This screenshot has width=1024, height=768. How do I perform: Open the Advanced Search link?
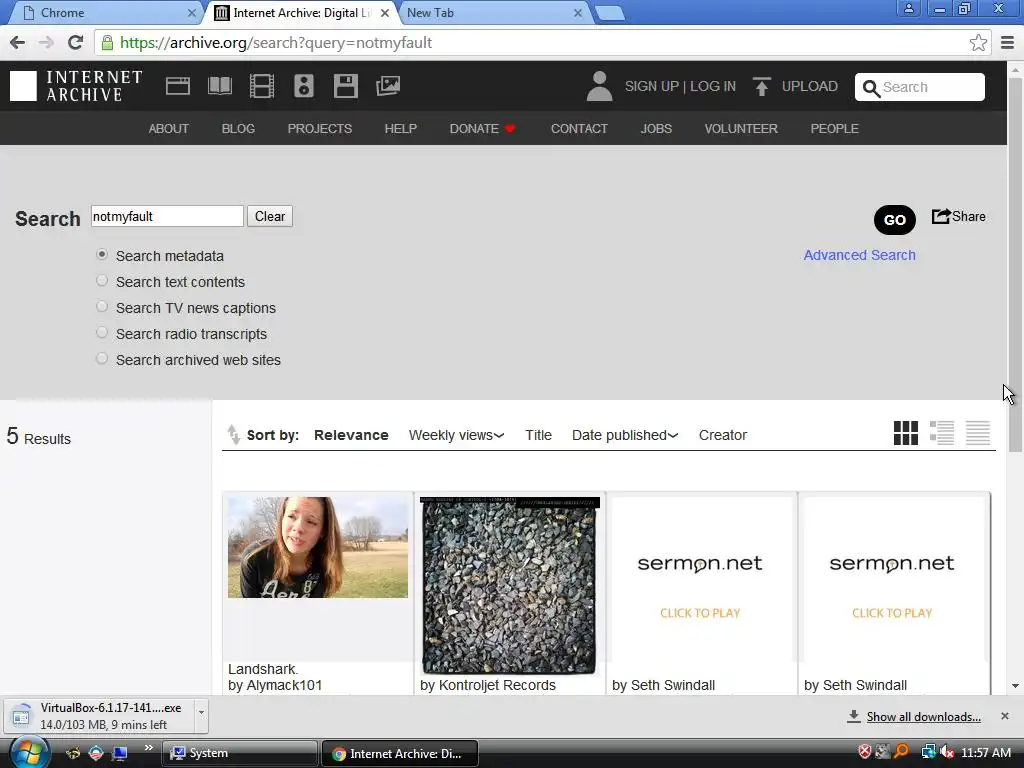[859, 255]
